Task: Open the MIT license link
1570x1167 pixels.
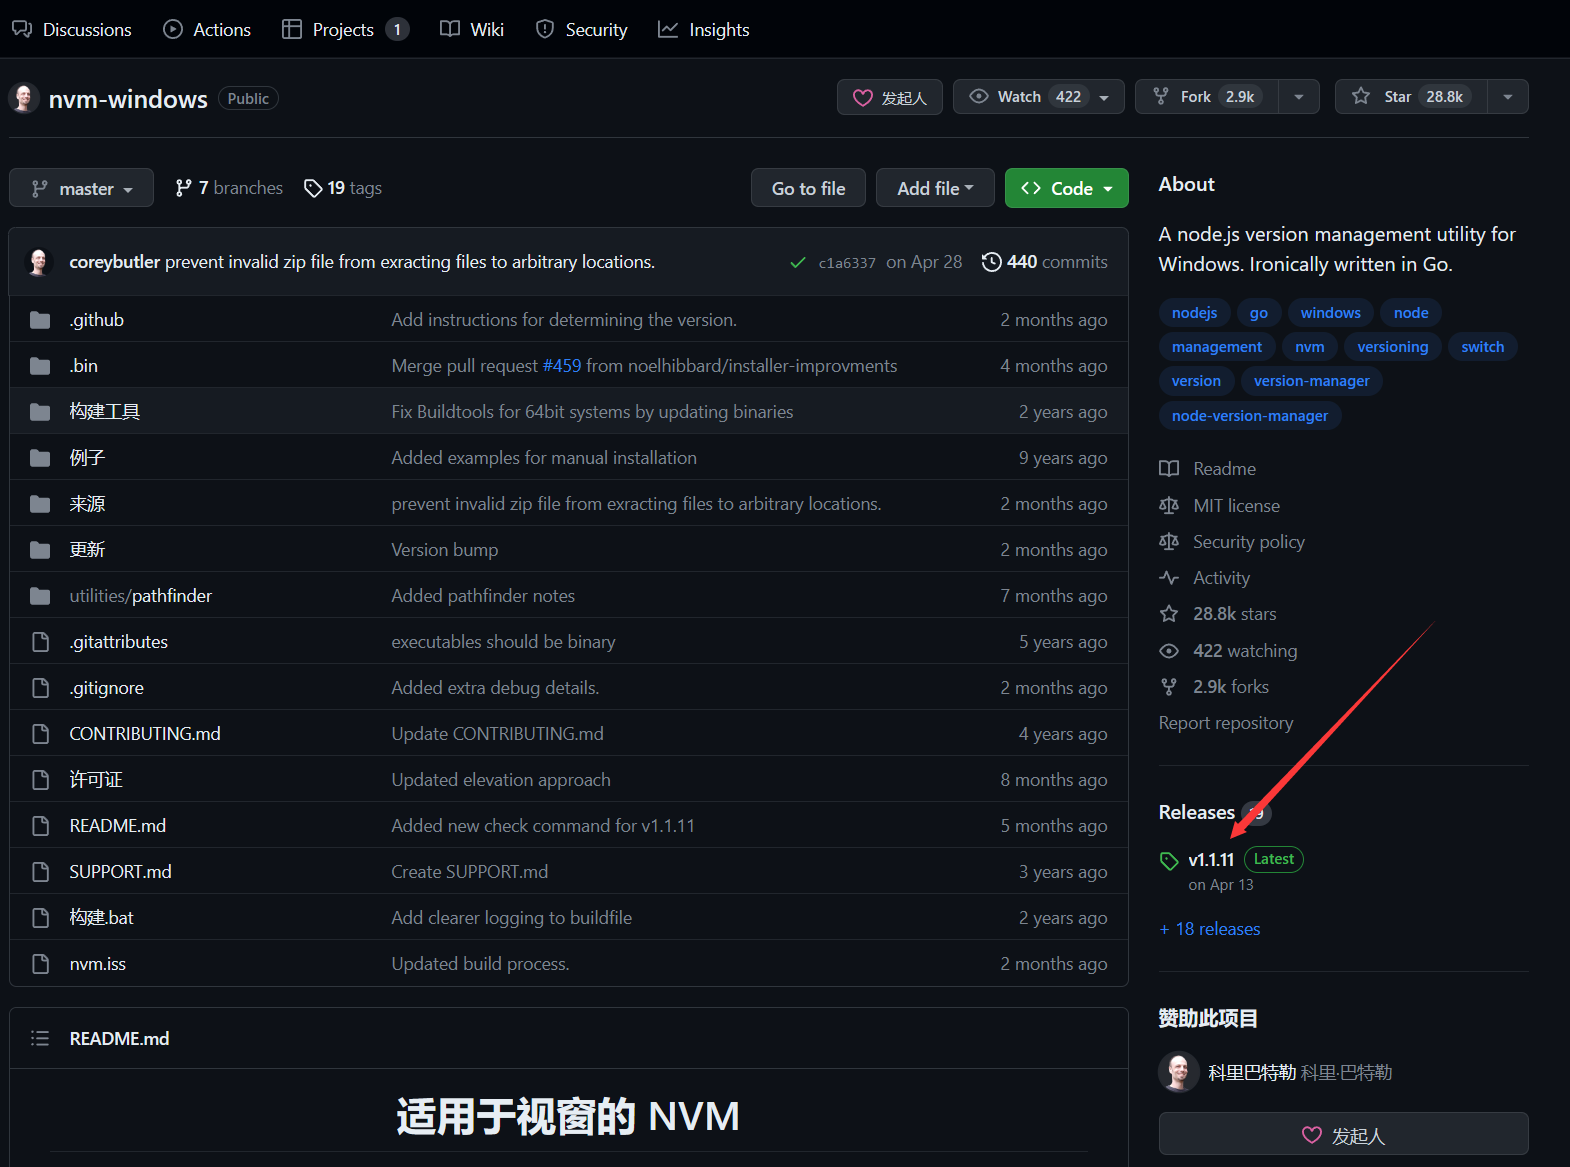Action: pyautogui.click(x=1220, y=506)
